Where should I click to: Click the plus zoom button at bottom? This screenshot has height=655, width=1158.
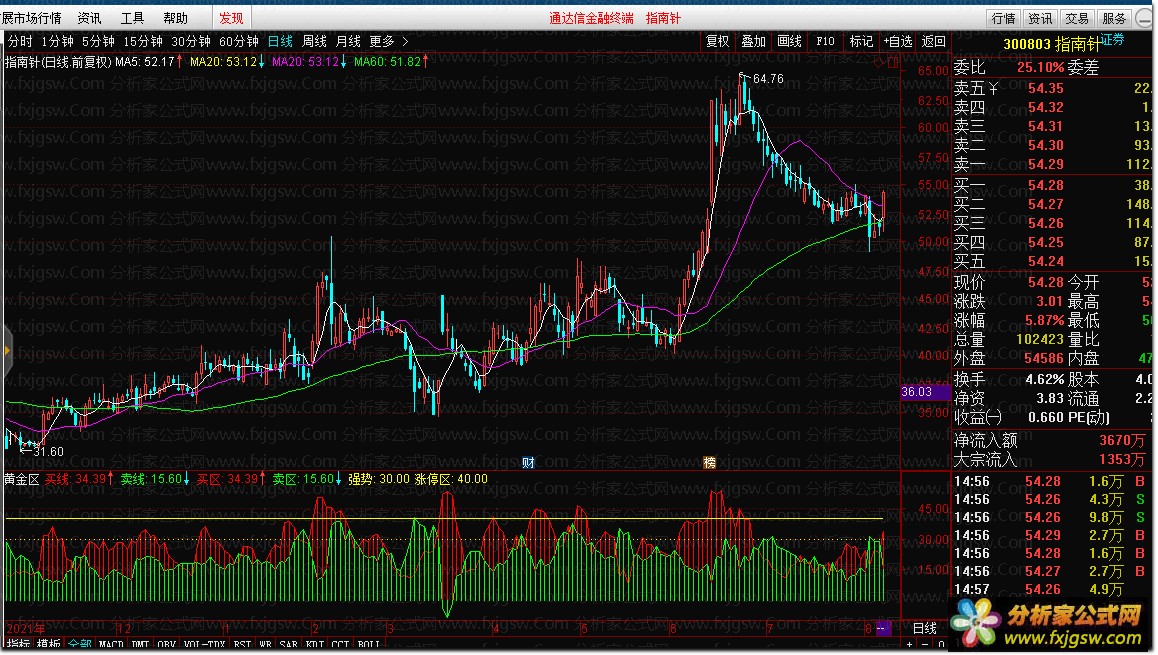point(909,645)
